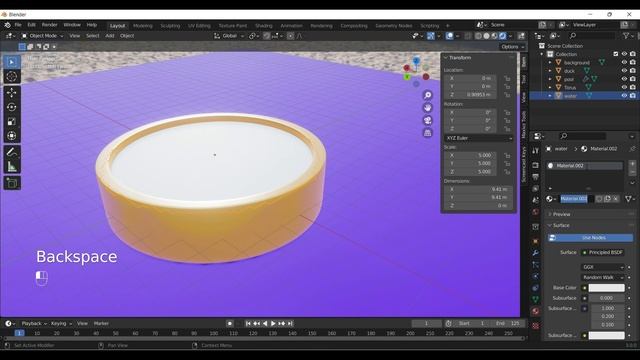This screenshot has height=360, width=640.
Task: Toggle auto keying record button
Action: [x=230, y=323]
